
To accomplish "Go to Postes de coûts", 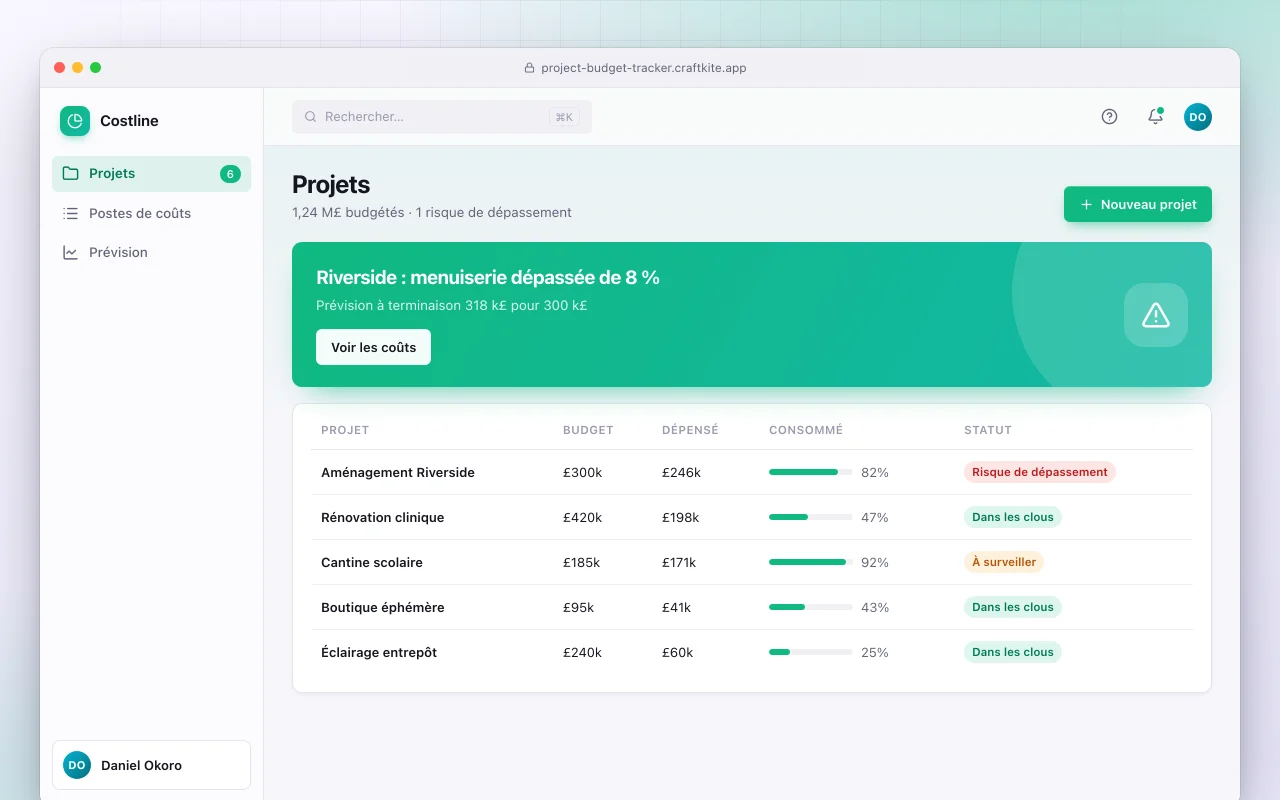I will pos(151,213).
